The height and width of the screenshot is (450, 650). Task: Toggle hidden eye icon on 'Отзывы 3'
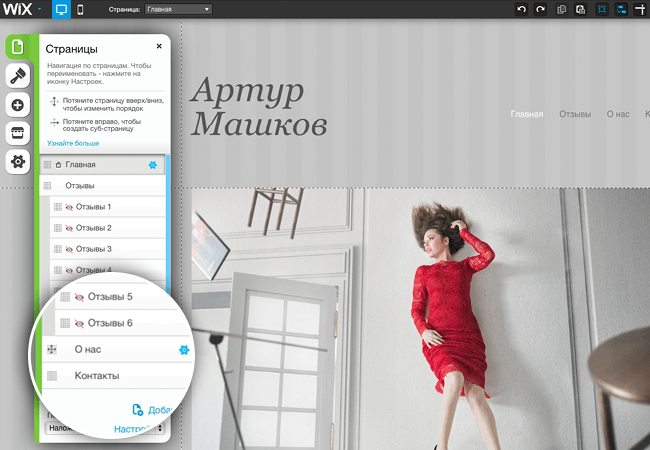pos(69,249)
